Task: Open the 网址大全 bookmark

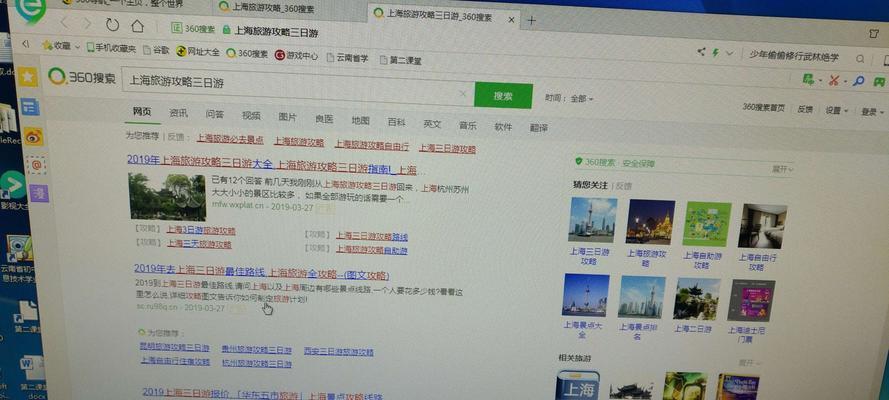Action: coord(198,52)
